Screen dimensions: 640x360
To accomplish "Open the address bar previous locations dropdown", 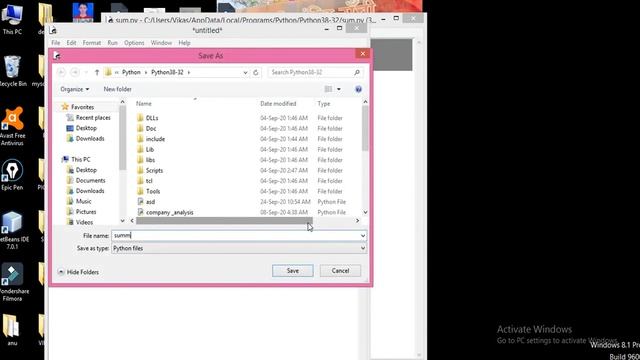I will tap(245, 73).
